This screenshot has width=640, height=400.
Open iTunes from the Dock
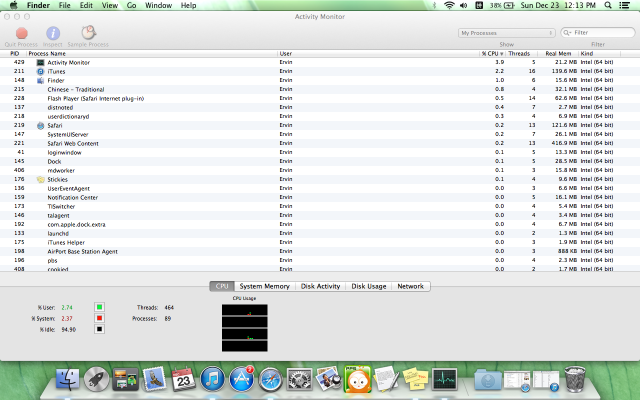coord(212,380)
